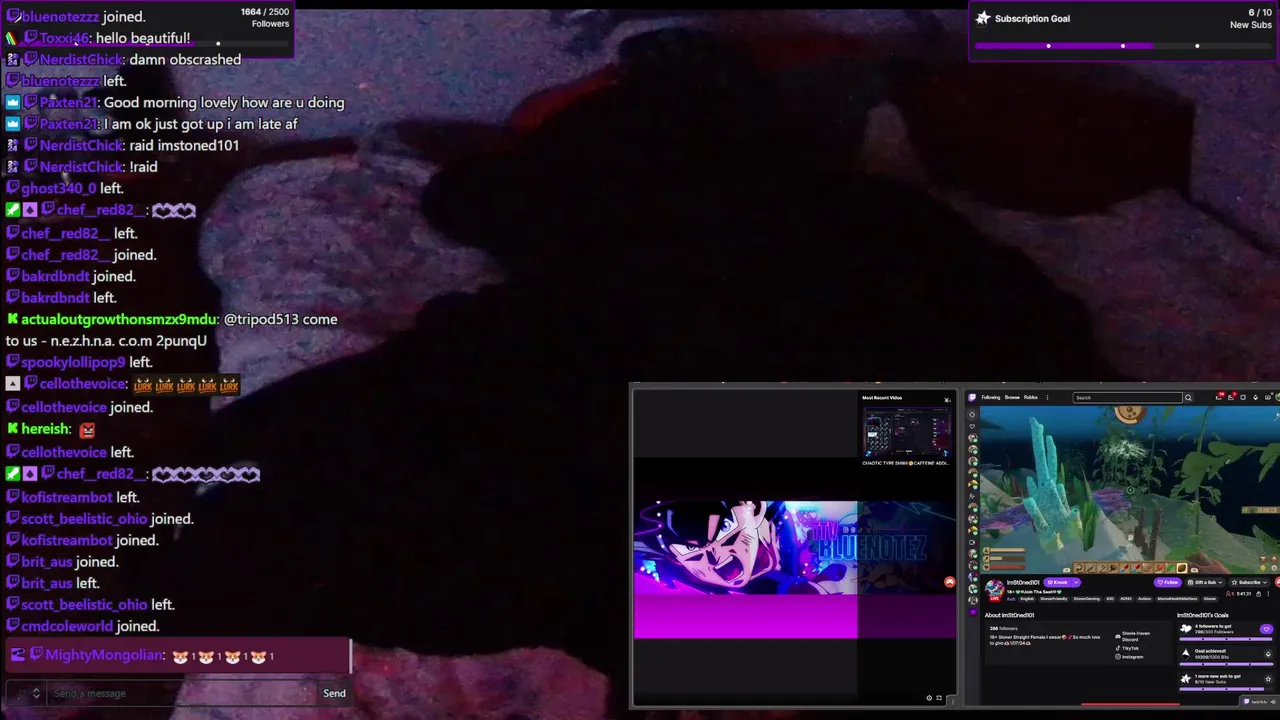Click the red controller icon on banner
Image resolution: width=1280 pixels, height=720 pixels.
949,581
